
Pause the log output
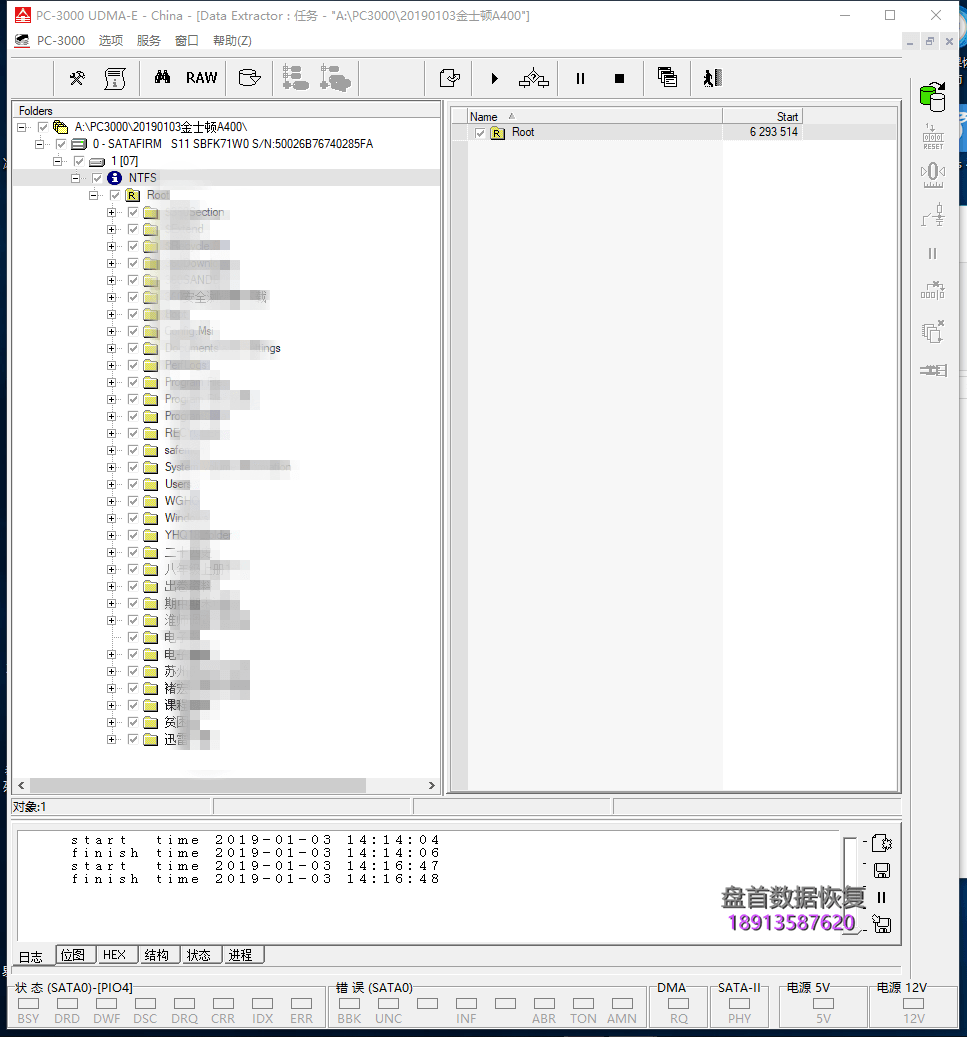(882, 897)
